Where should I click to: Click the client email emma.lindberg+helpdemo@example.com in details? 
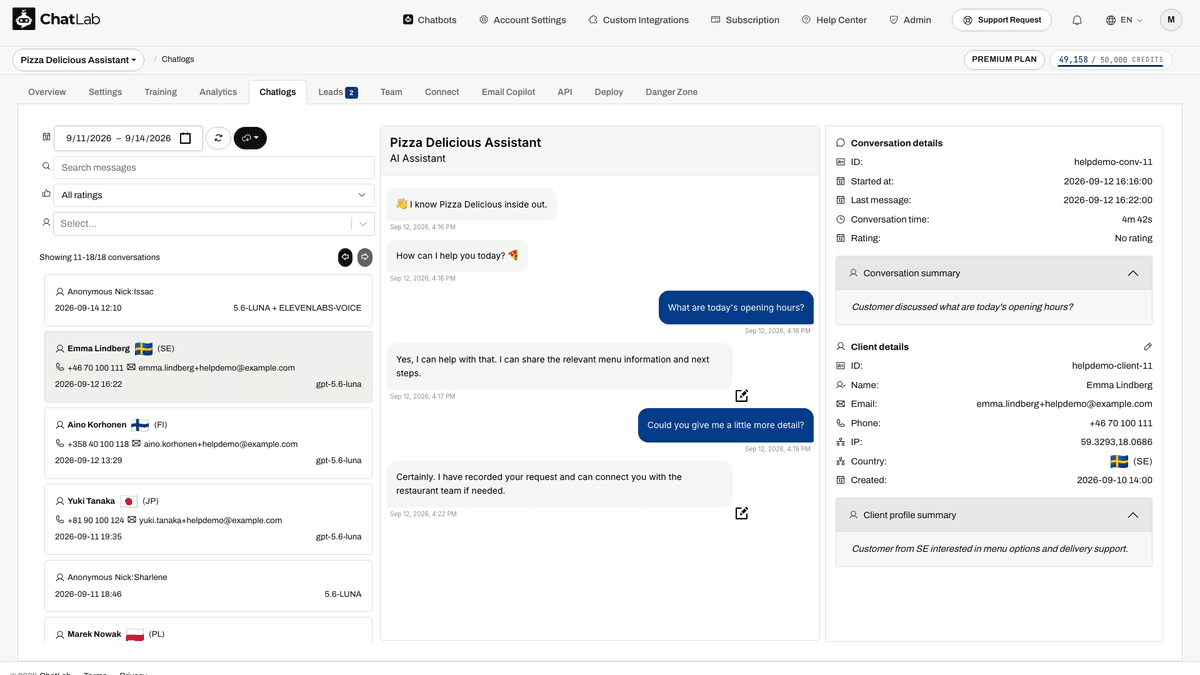1064,405
